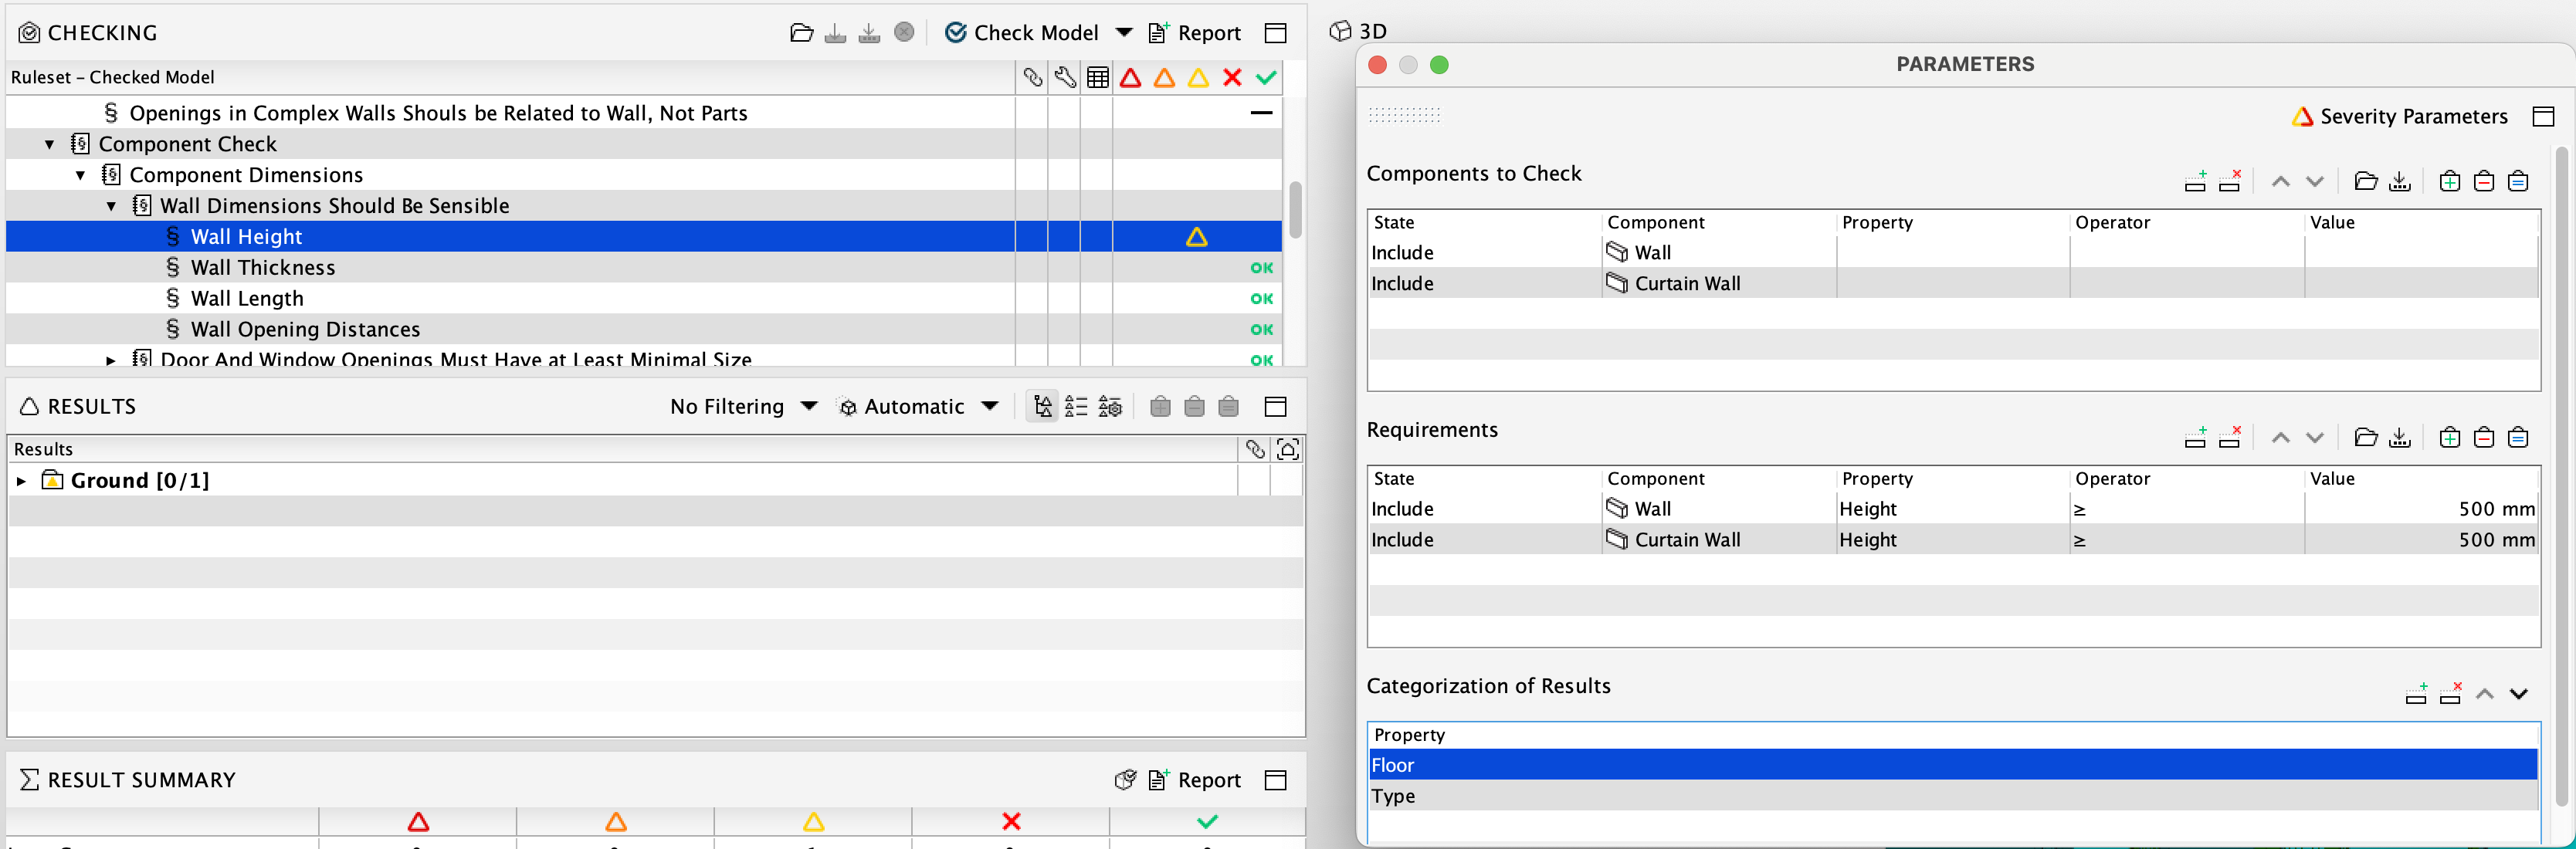Image resolution: width=2576 pixels, height=849 pixels.
Task: Remove selected Requirements row with red delete icon
Action: [x=2231, y=437]
